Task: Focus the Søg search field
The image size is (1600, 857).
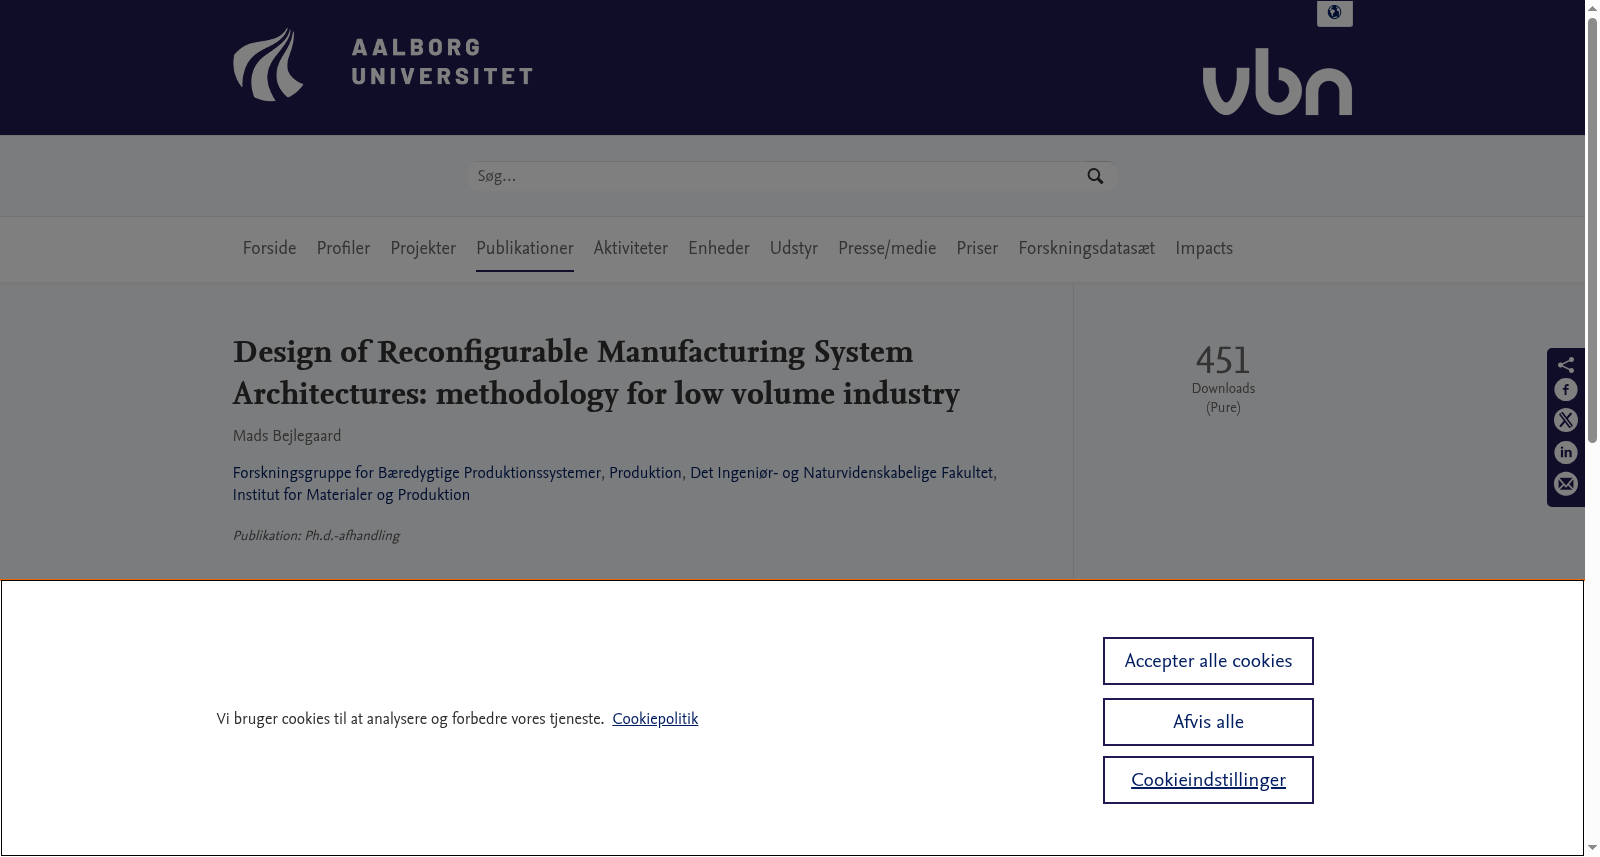Action: 776,176
